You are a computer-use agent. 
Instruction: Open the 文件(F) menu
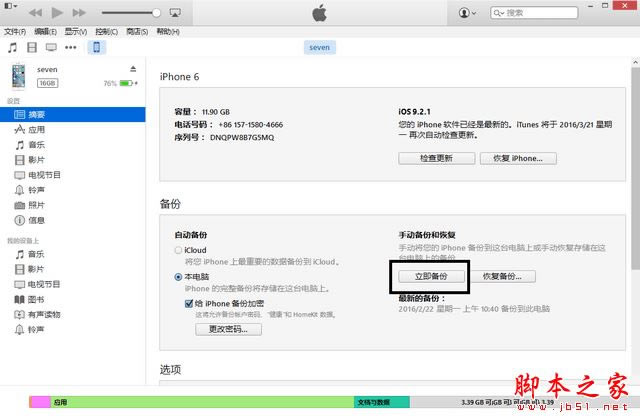(15, 31)
